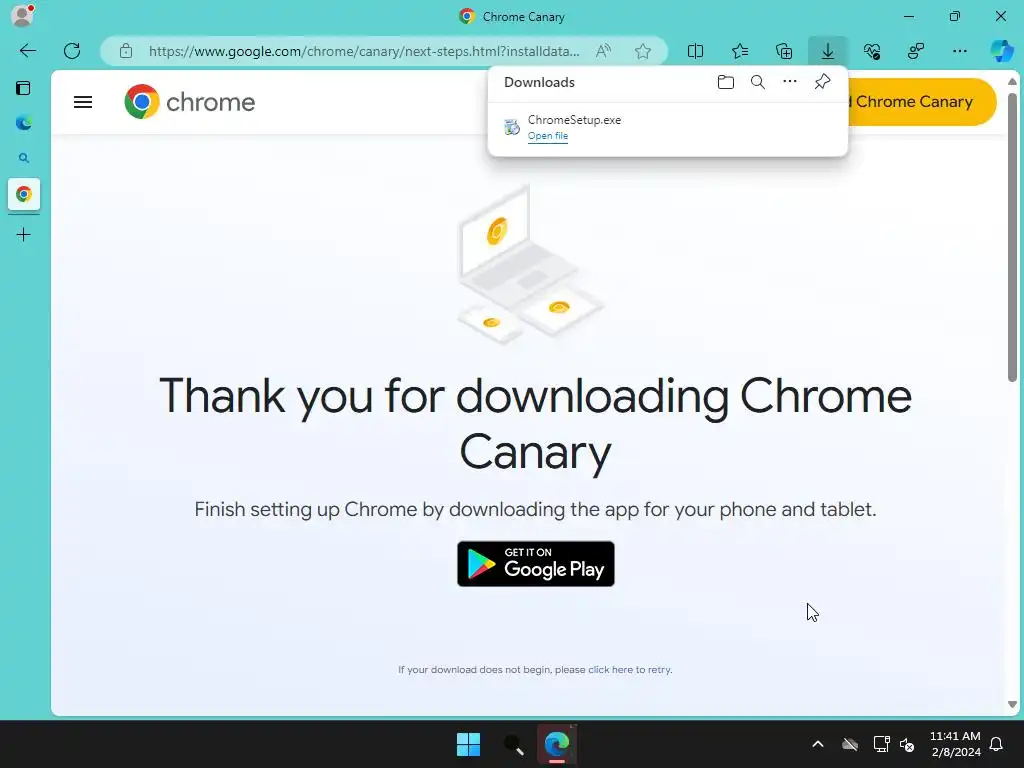Open Browser essentials heart icon
1024x768 pixels.
click(x=872, y=51)
